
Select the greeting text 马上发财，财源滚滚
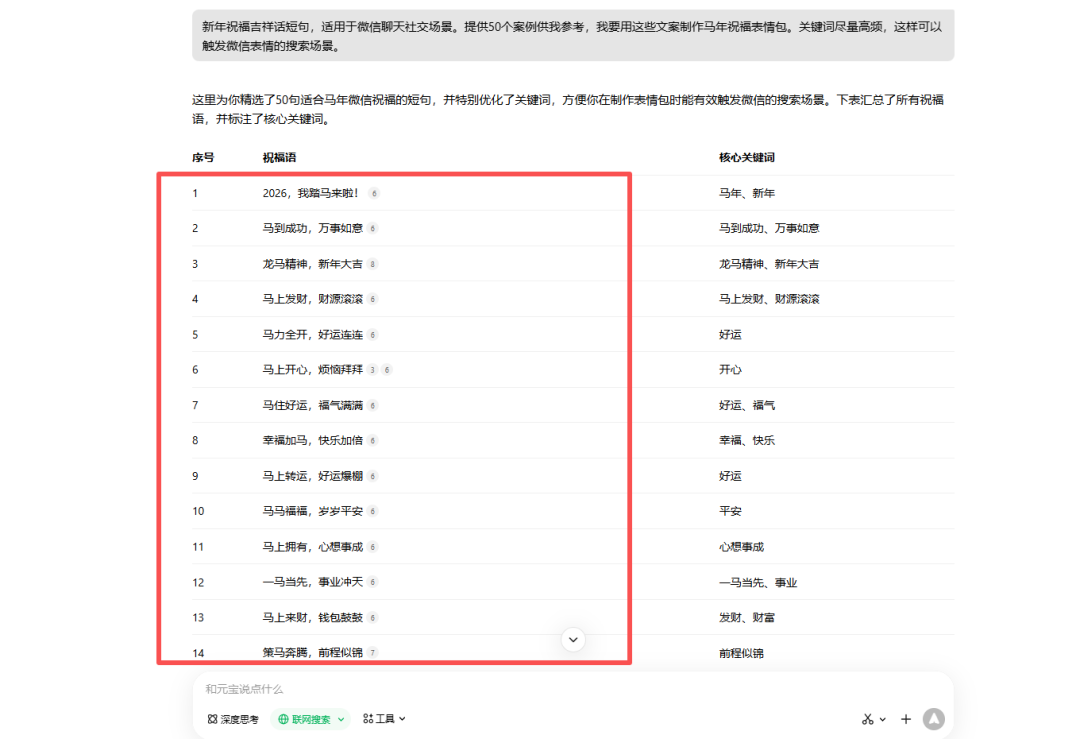click(x=313, y=300)
